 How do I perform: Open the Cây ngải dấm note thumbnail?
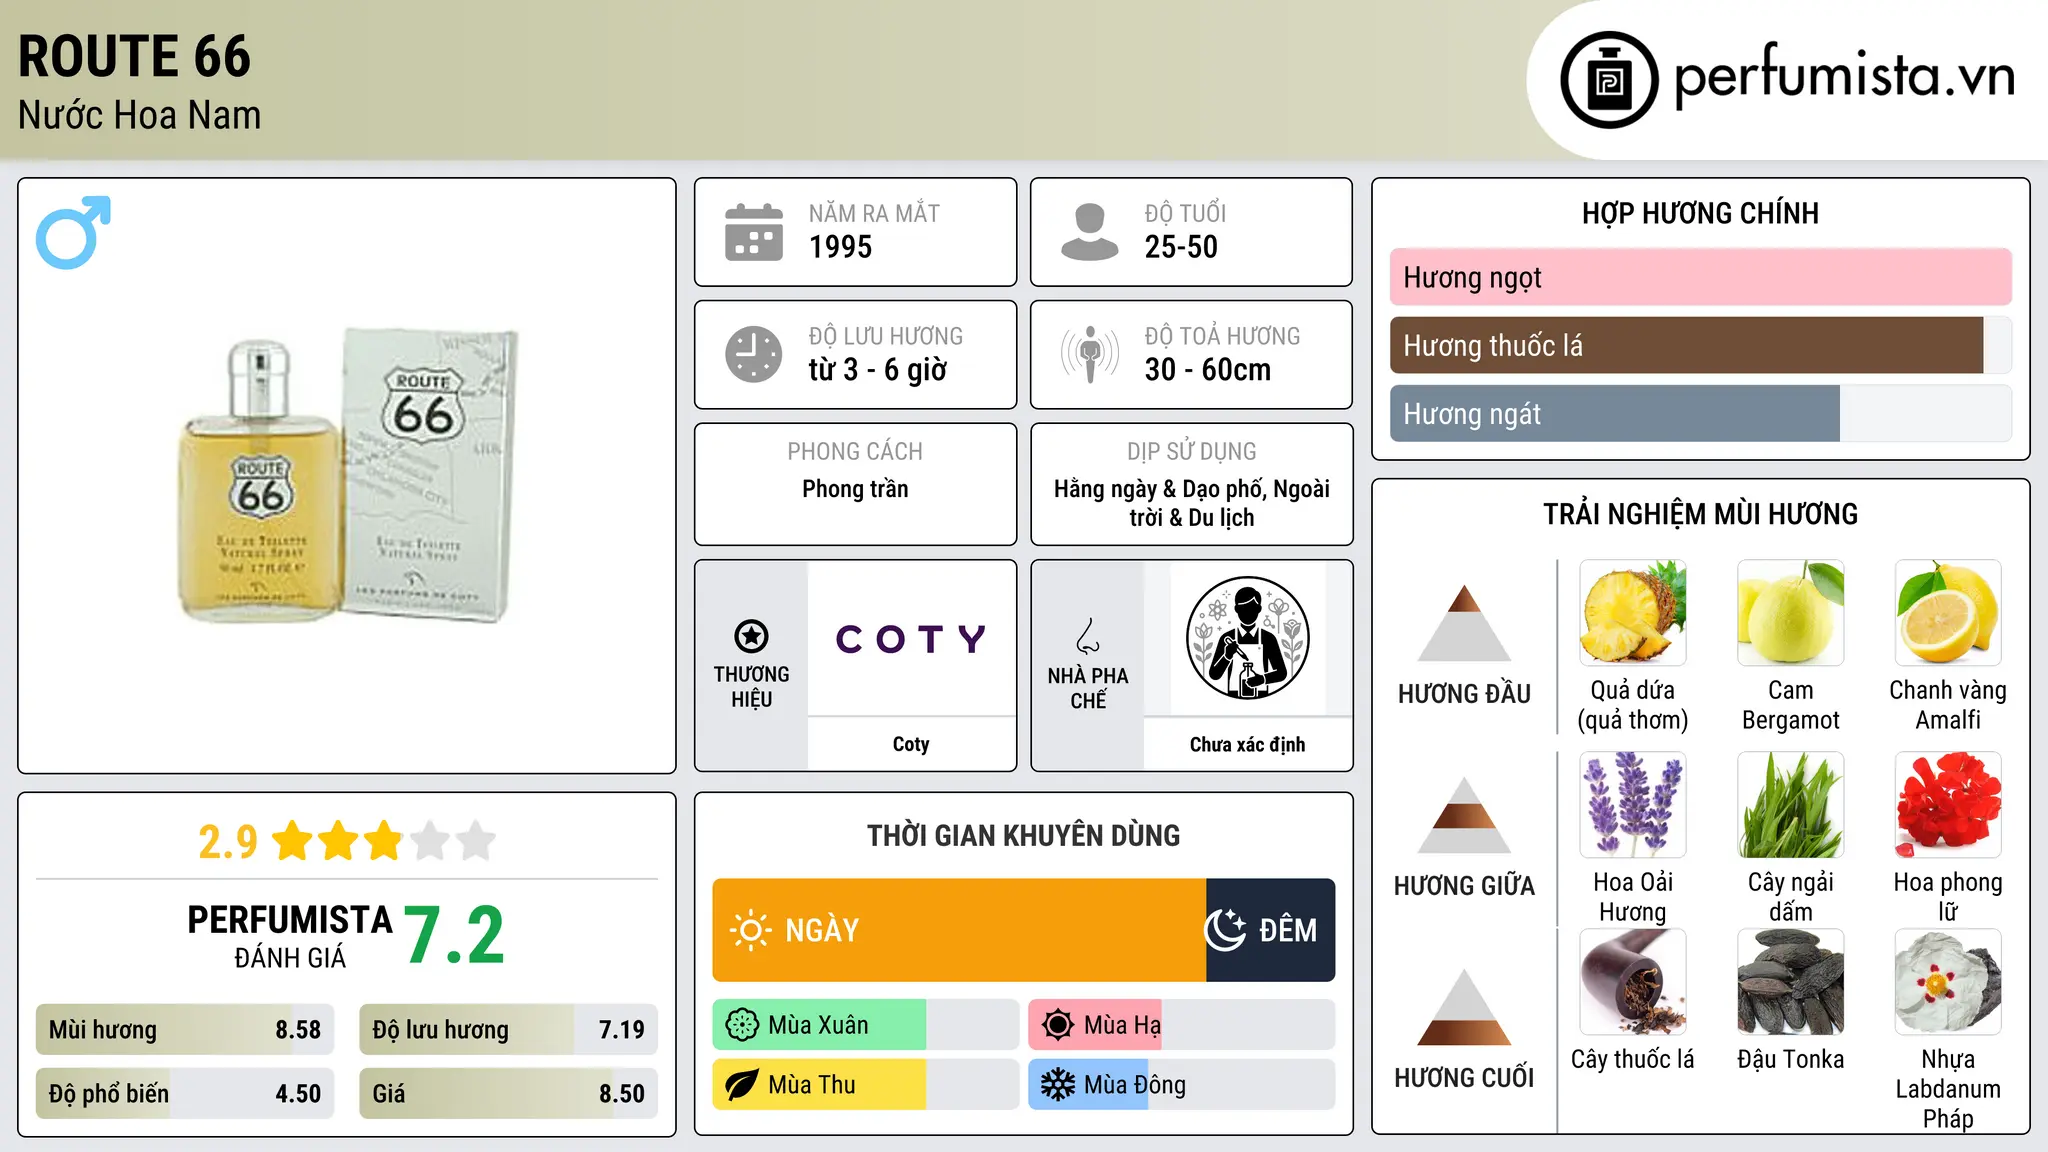coord(1791,805)
